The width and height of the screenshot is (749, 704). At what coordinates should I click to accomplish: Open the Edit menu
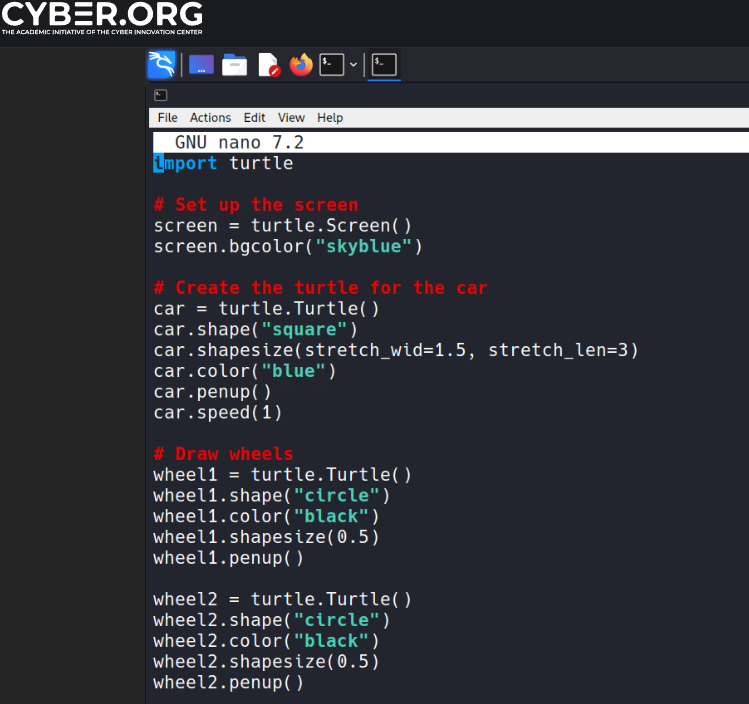[x=254, y=118]
